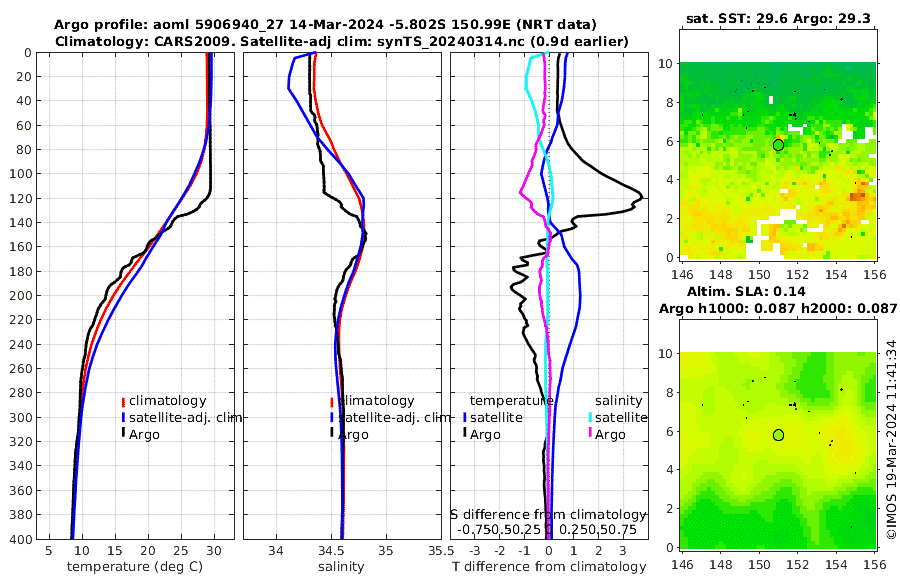Click latitude tick 4 beside the SLA map
Viewport: 900px width, 580px height.
(669, 470)
